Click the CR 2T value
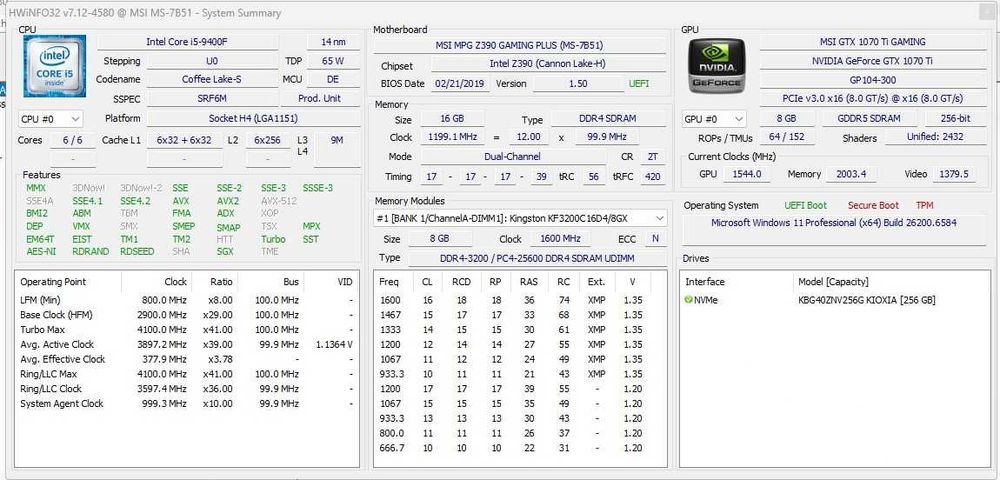 tap(652, 156)
